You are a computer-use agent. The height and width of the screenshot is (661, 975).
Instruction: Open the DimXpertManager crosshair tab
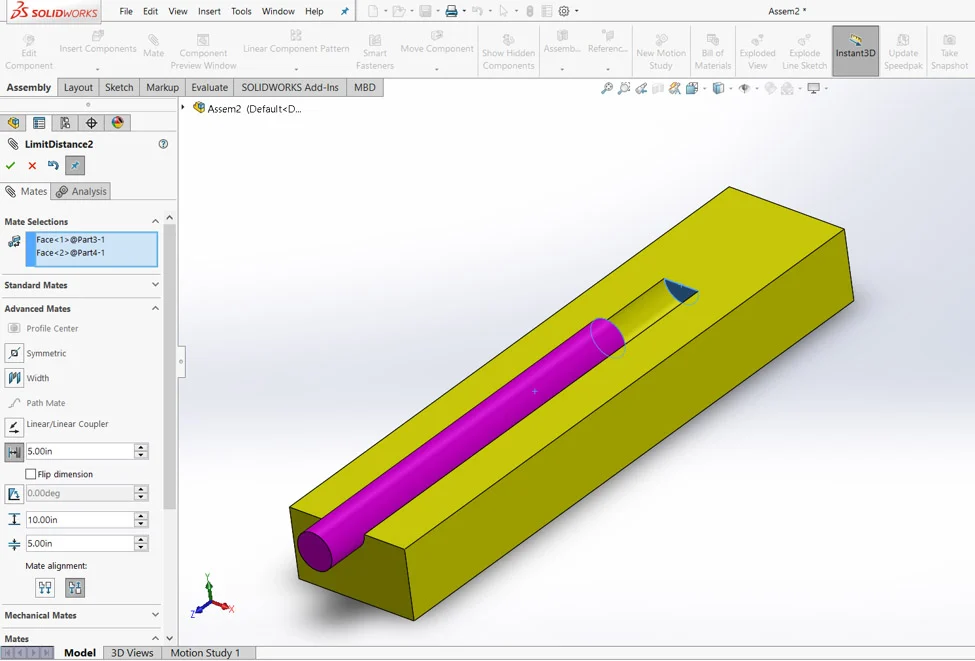click(x=91, y=122)
